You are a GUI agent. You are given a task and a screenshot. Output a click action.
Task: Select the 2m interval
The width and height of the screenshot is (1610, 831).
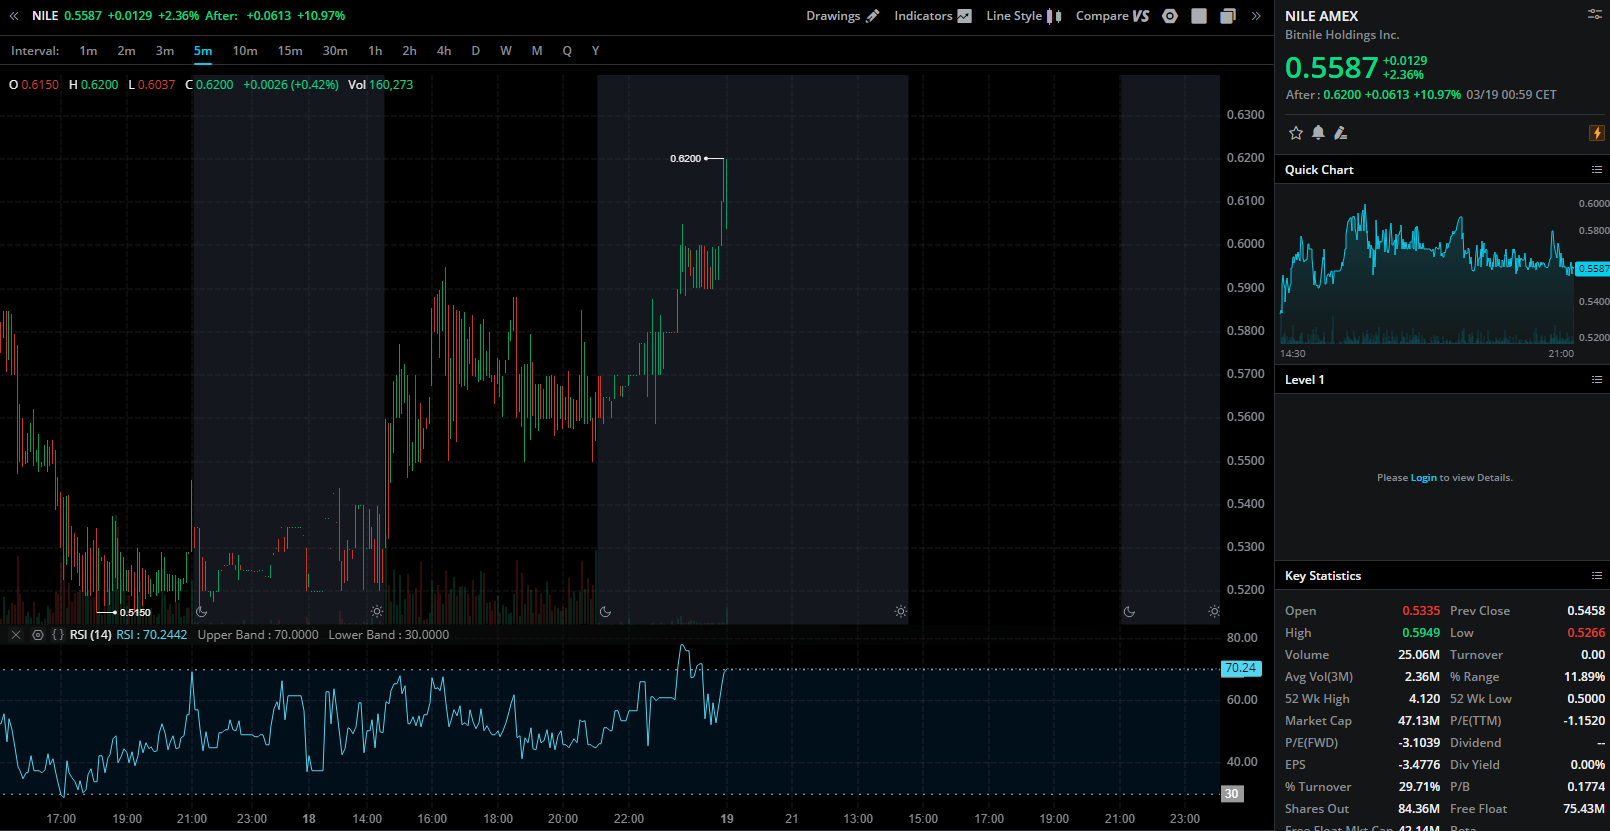click(126, 51)
